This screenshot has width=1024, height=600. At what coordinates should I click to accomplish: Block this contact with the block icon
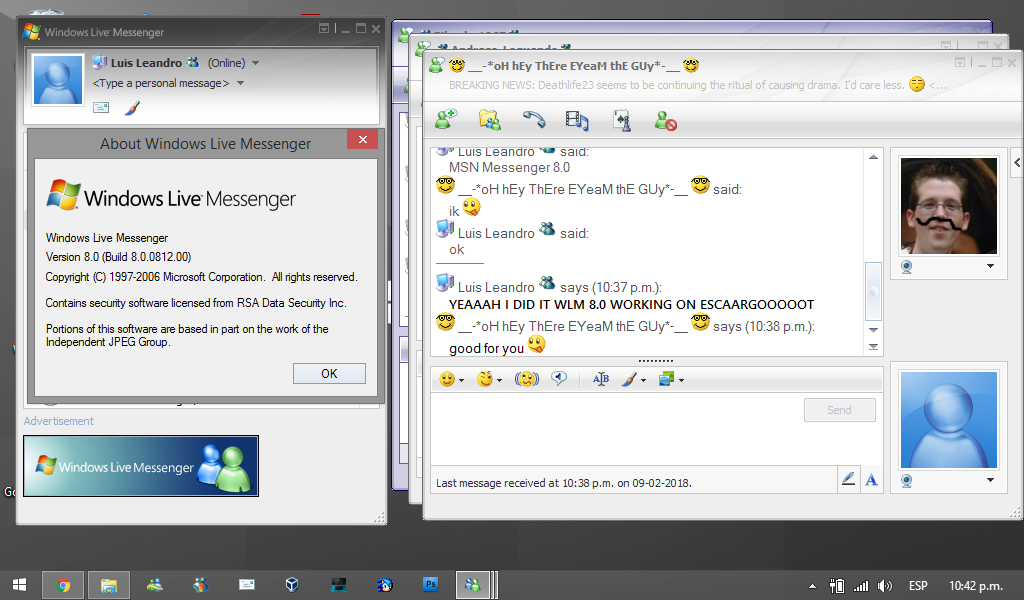(x=665, y=120)
